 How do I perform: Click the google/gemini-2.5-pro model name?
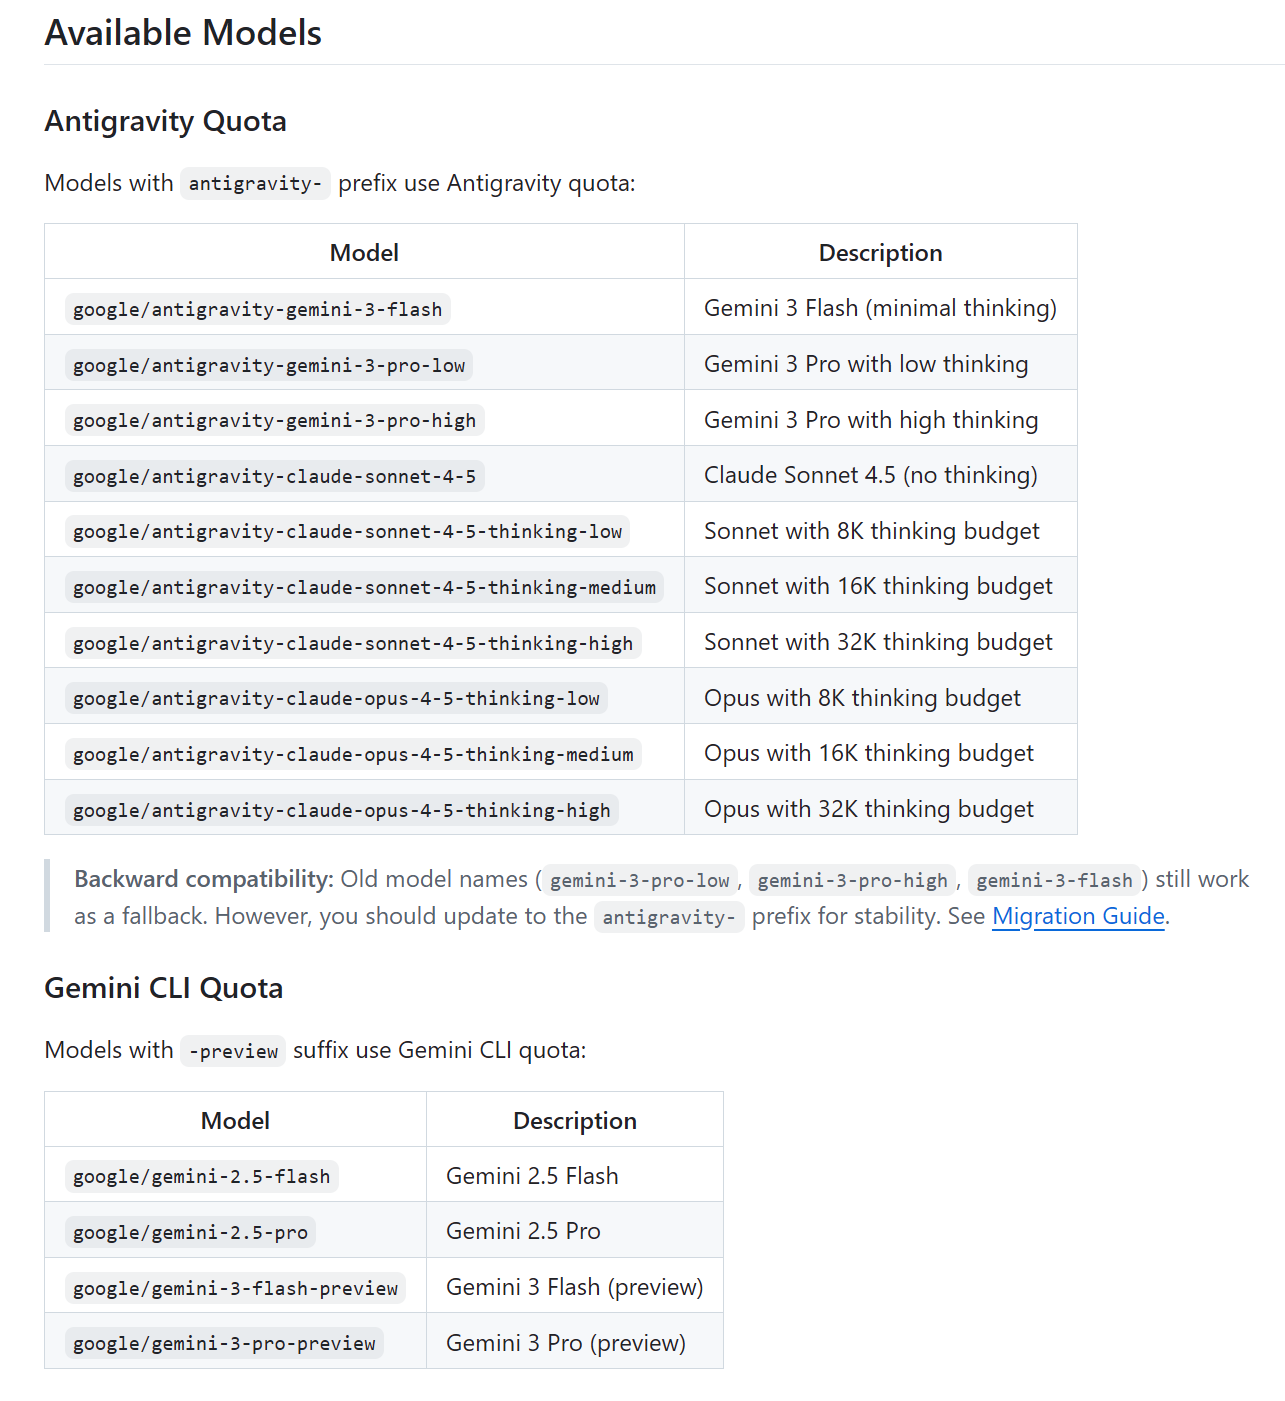click(190, 1232)
